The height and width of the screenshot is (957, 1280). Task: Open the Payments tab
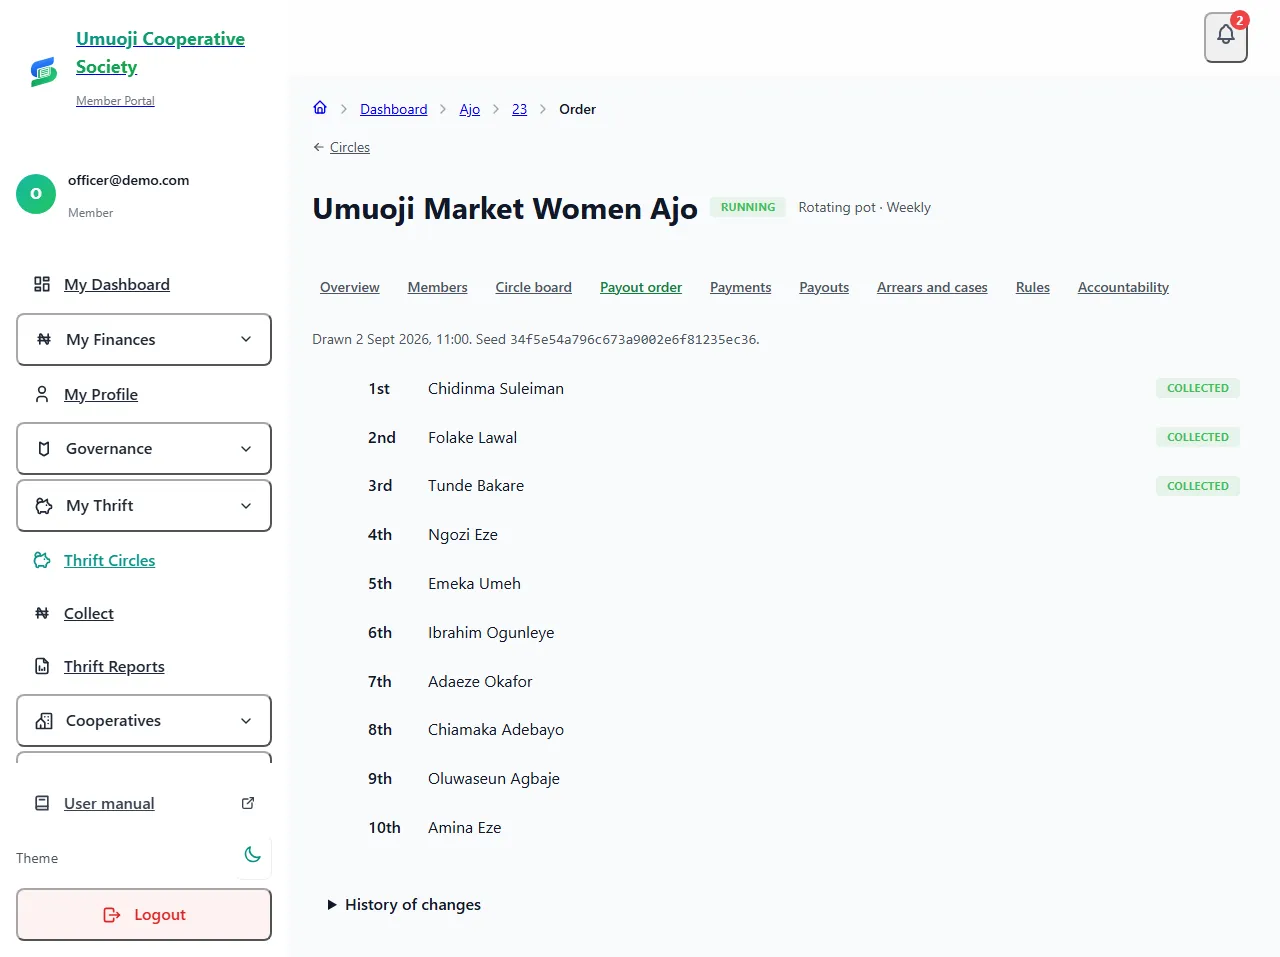tap(741, 287)
